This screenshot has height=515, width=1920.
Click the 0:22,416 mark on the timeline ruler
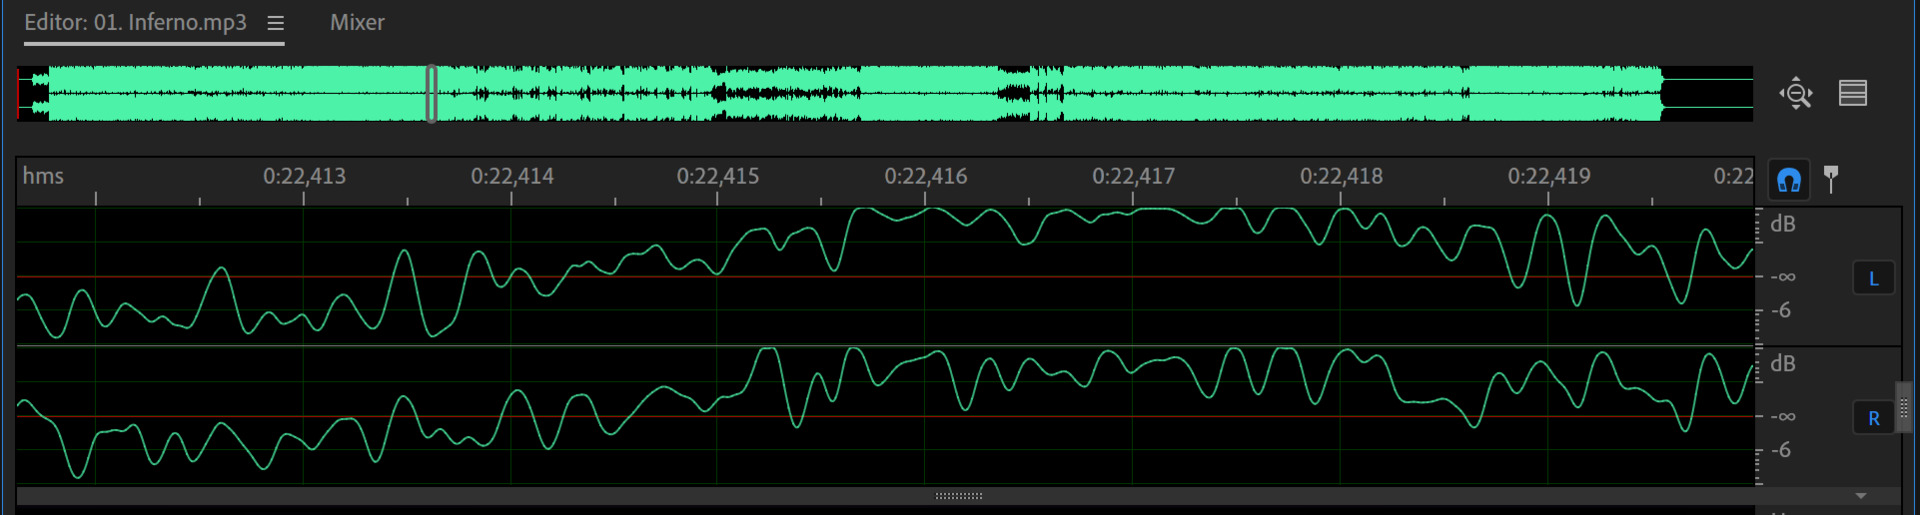[925, 178]
